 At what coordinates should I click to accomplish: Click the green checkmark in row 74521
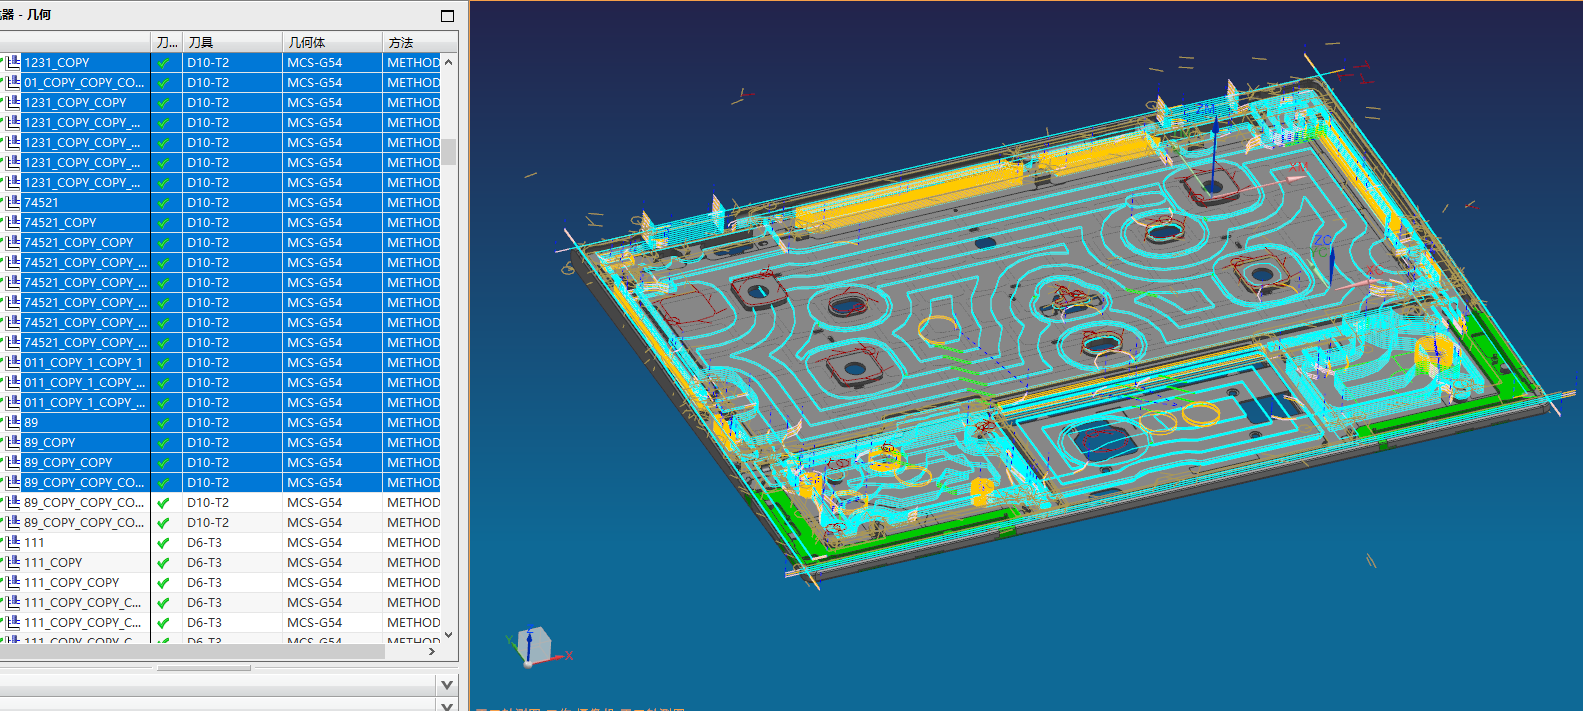pos(164,202)
